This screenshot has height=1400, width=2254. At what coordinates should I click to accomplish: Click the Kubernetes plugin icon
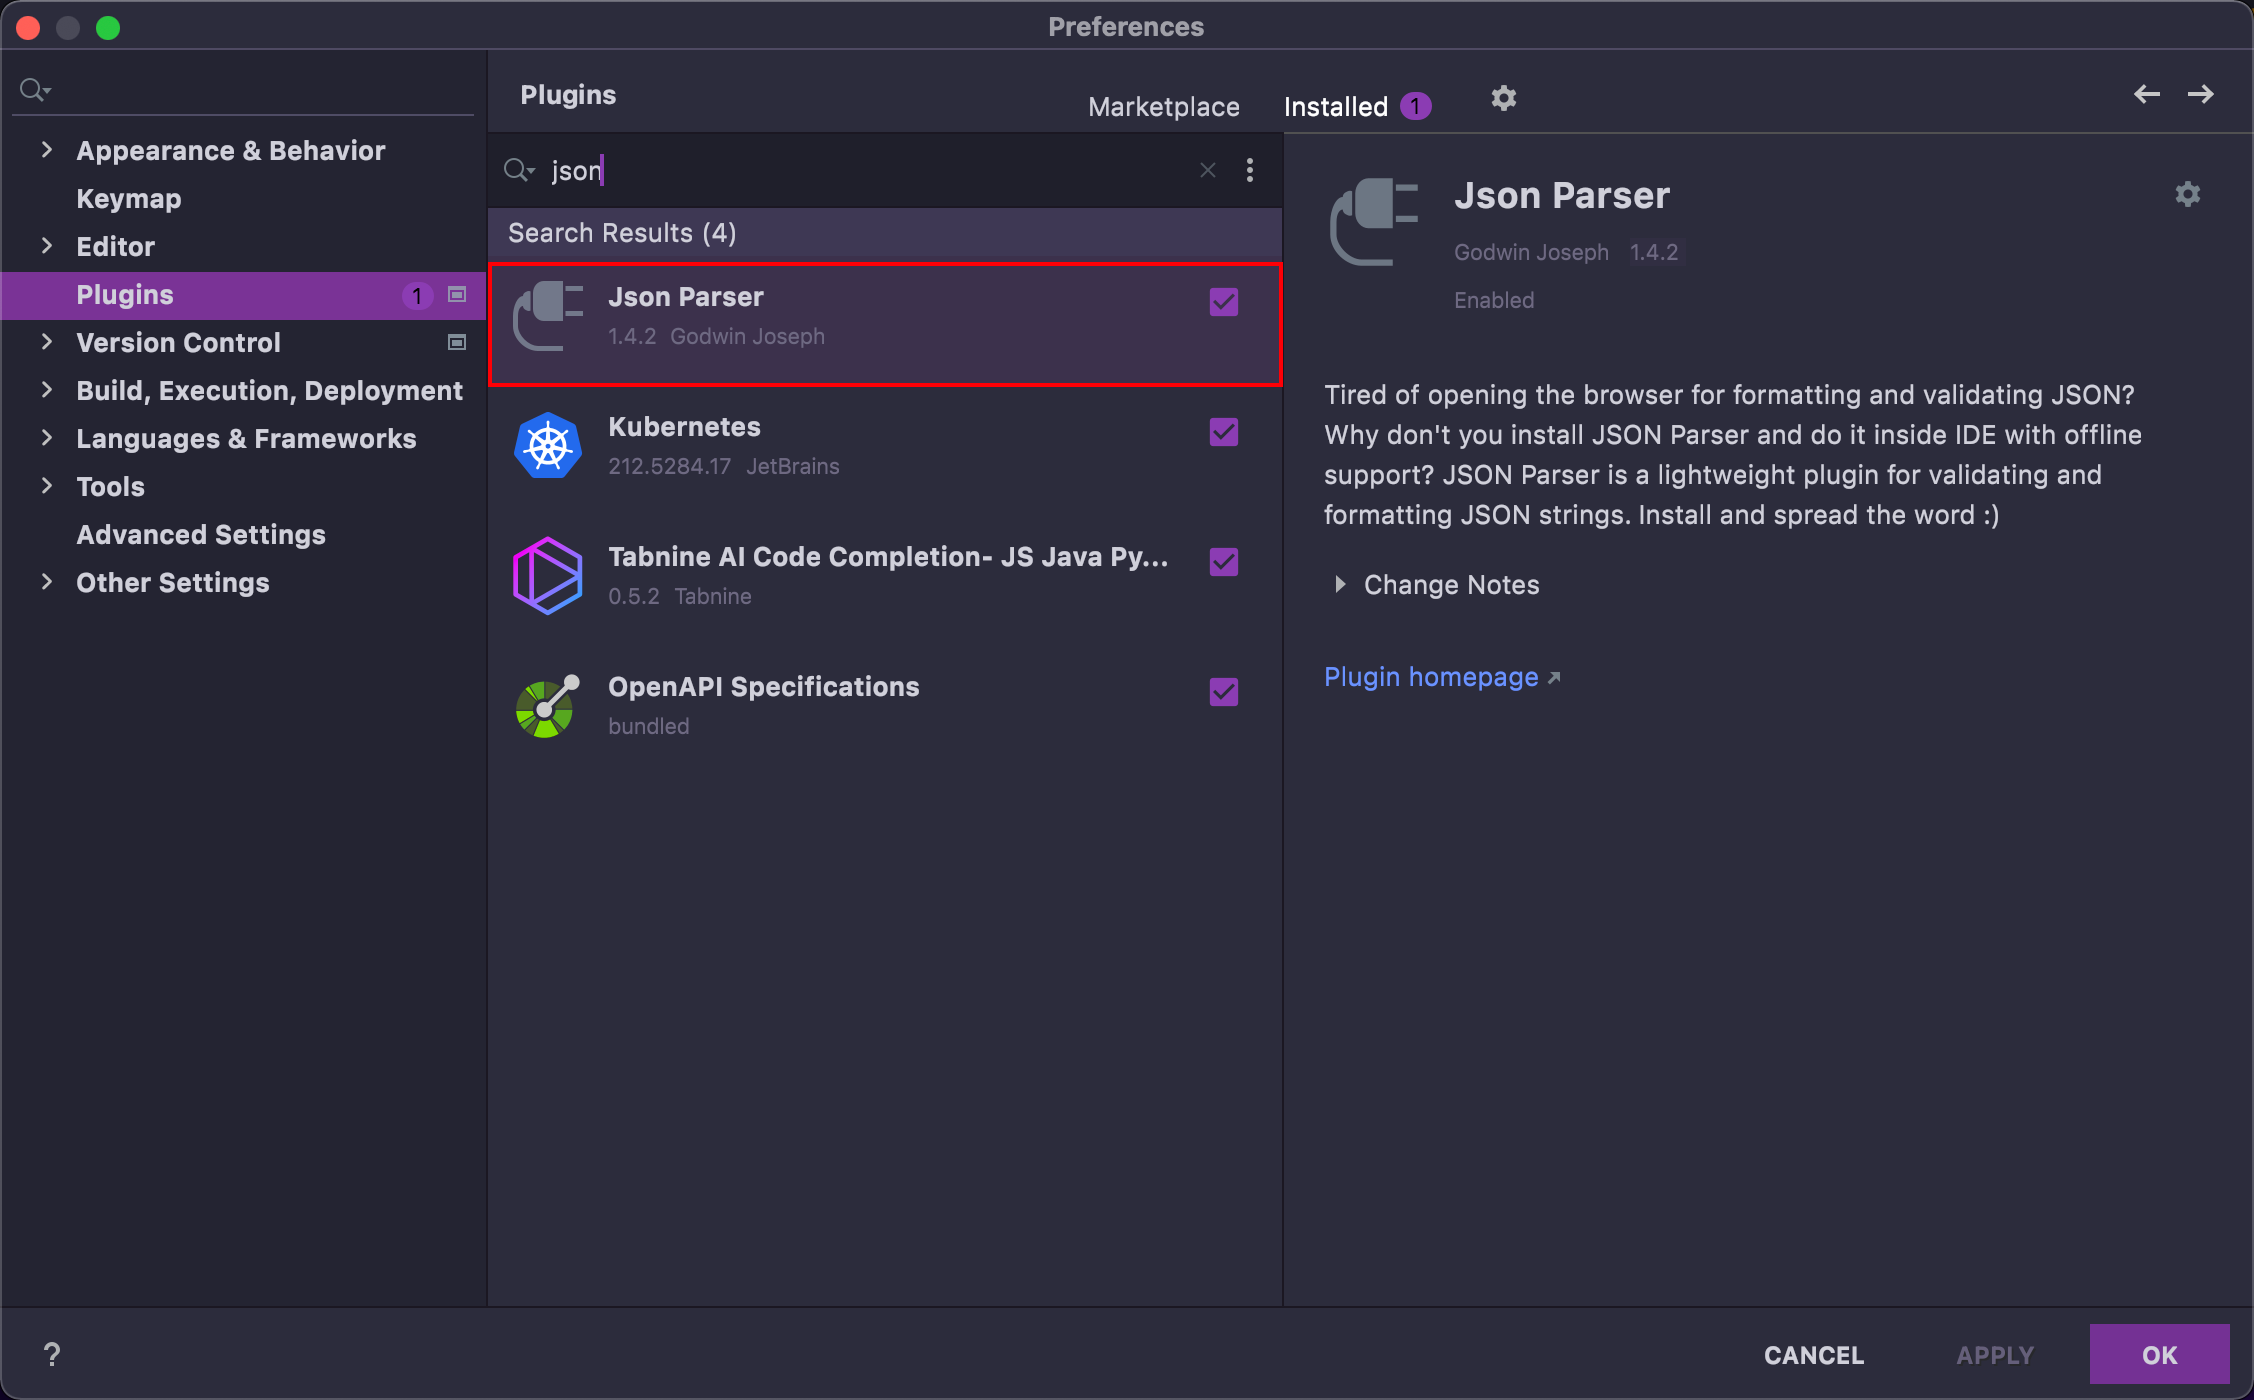click(547, 446)
